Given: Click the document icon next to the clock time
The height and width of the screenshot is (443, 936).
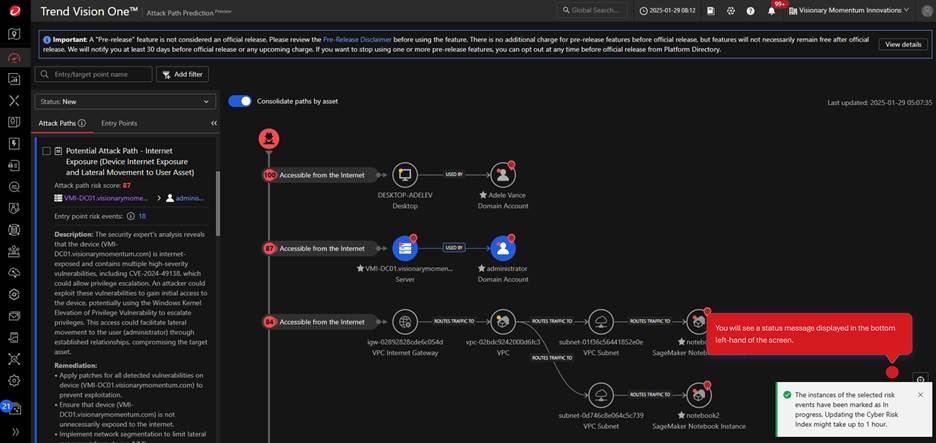Looking at the screenshot, I should [x=710, y=10].
